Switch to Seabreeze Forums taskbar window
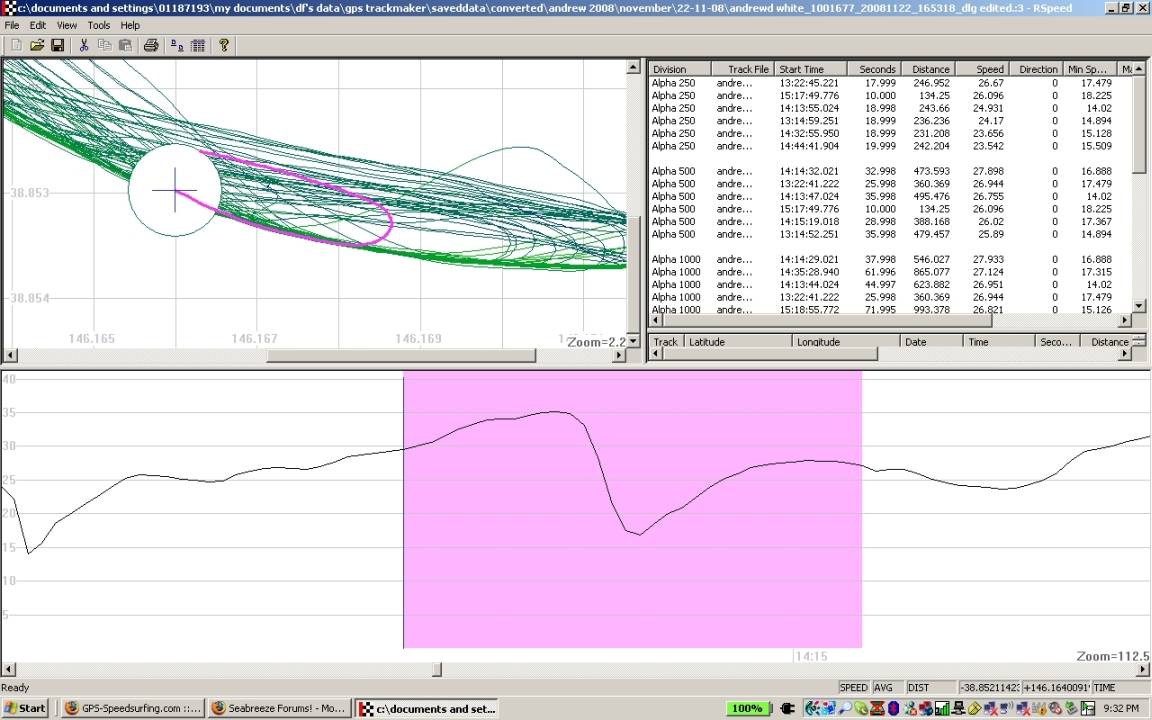Image resolution: width=1152 pixels, height=720 pixels. click(x=278, y=708)
